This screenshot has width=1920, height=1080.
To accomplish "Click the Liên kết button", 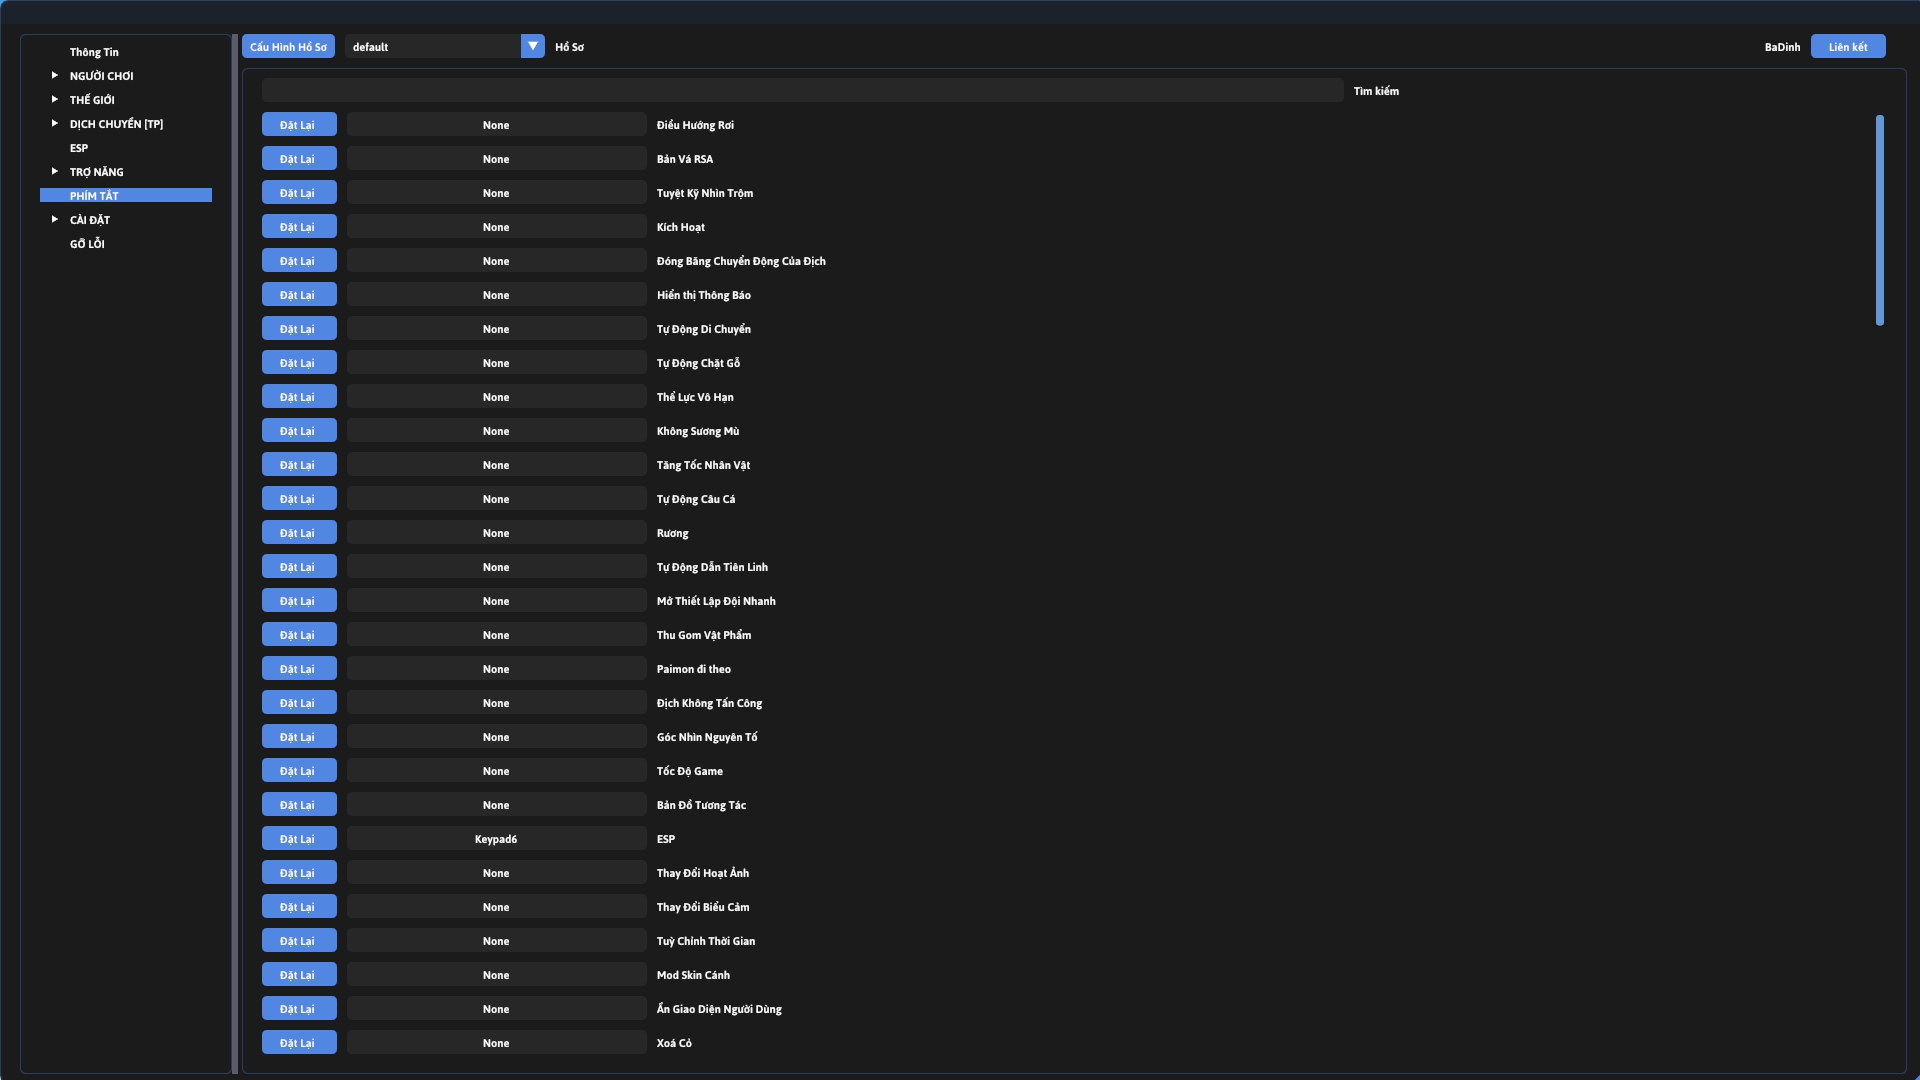I will coord(1847,47).
